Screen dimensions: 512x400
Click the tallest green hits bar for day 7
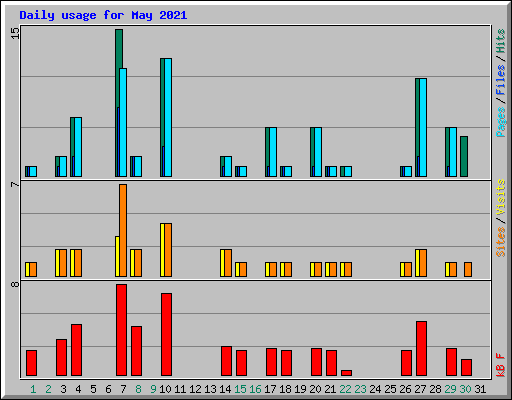(119, 50)
